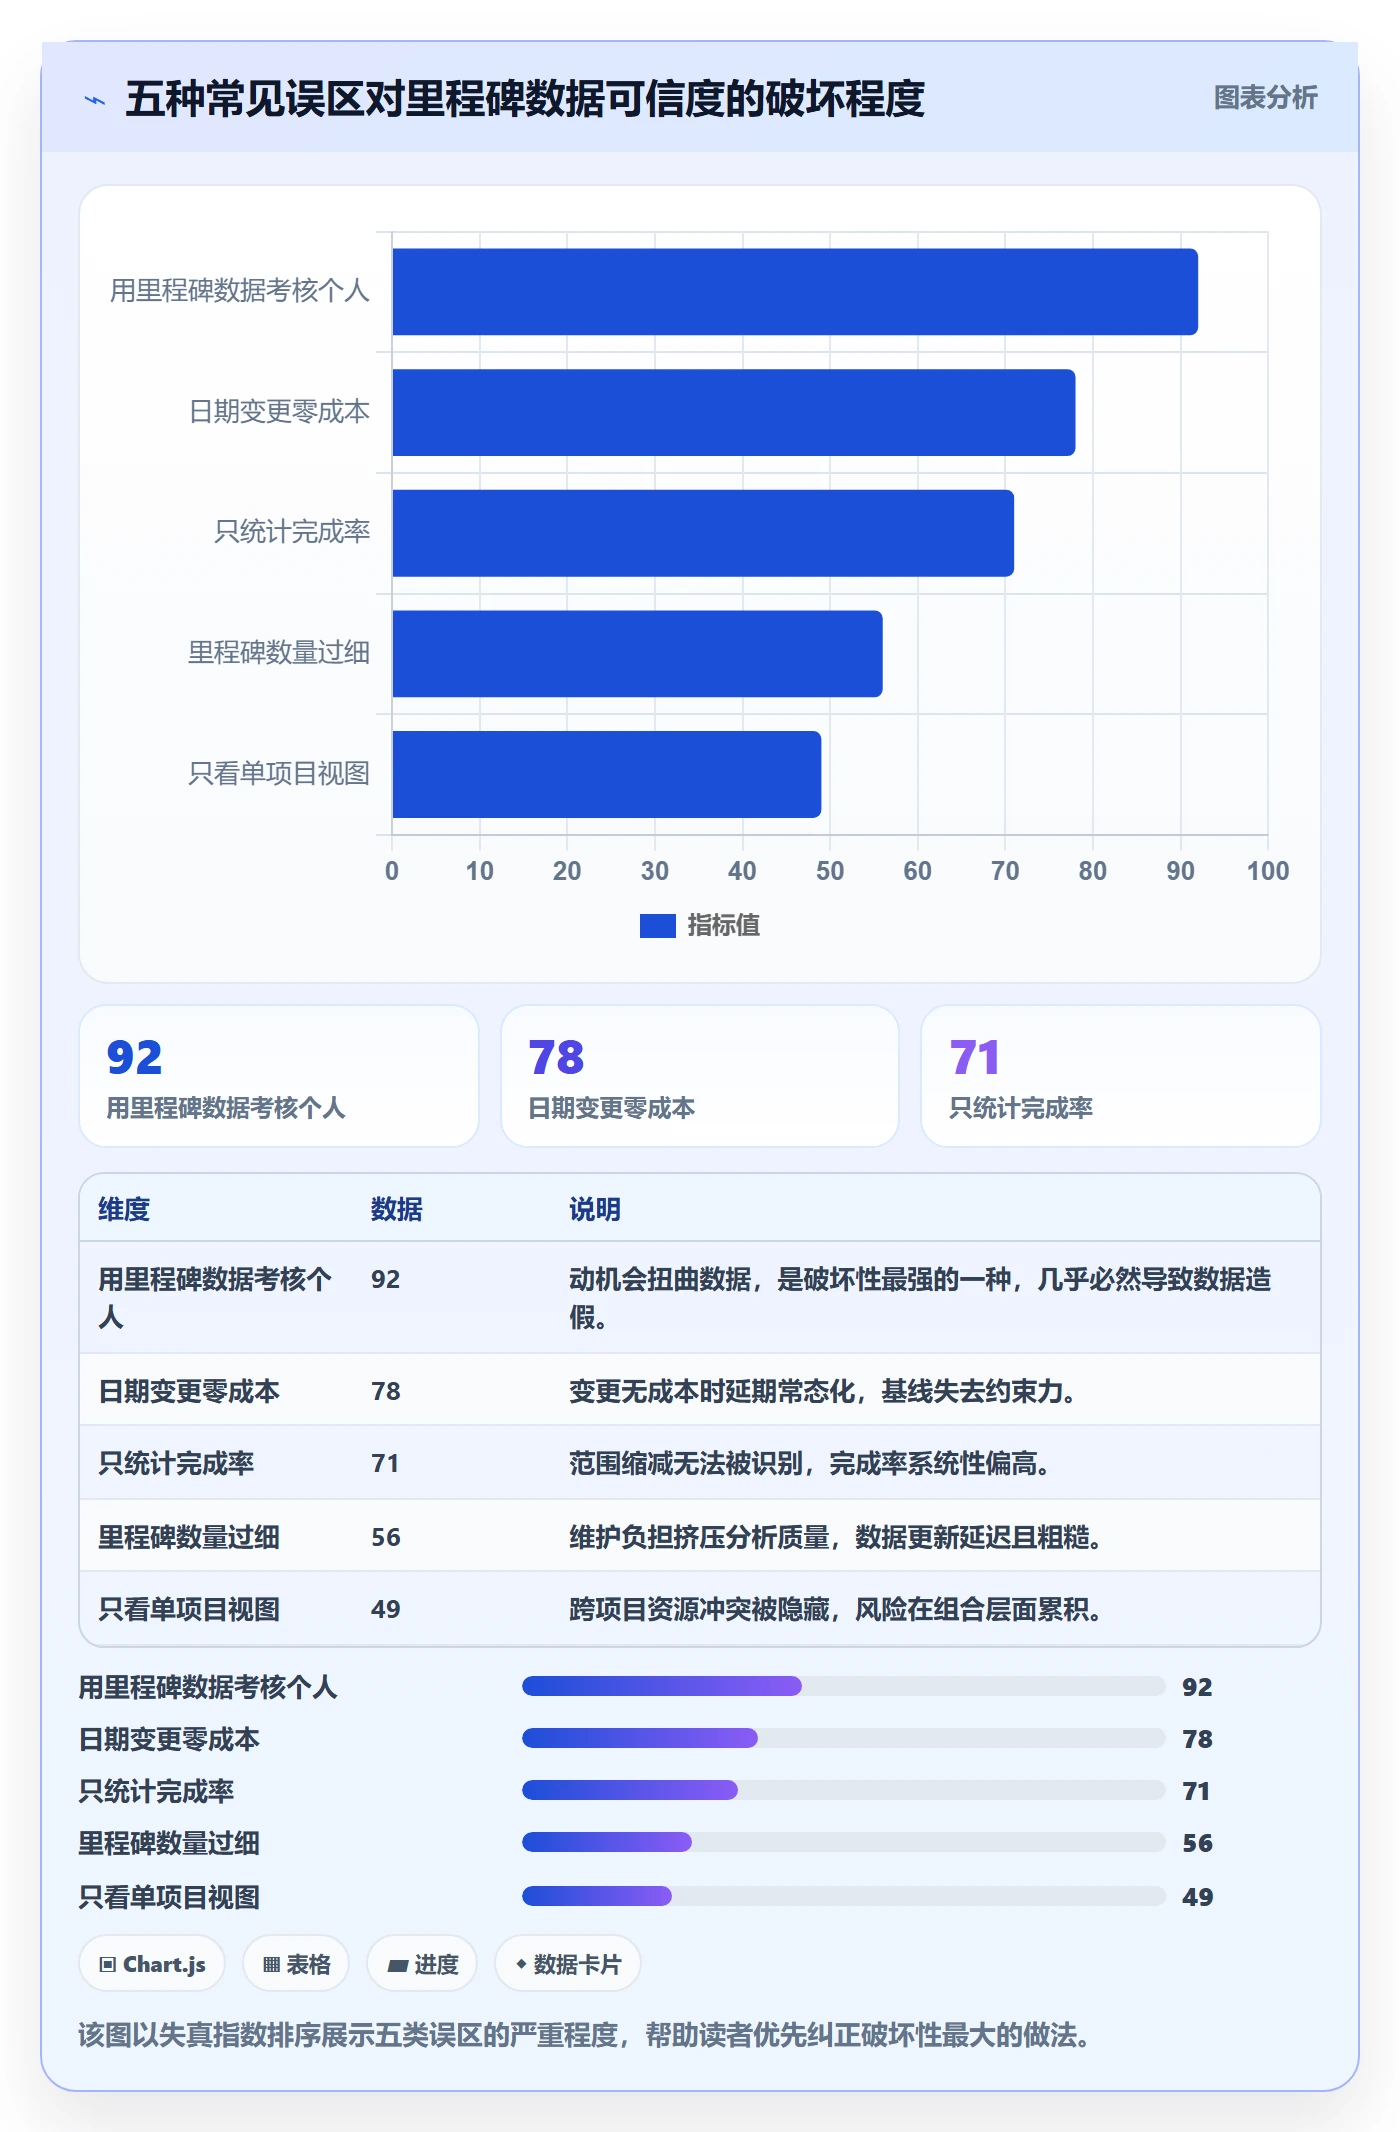Click the progress bar showing 56
The width and height of the screenshot is (1400, 2132).
843,1842
